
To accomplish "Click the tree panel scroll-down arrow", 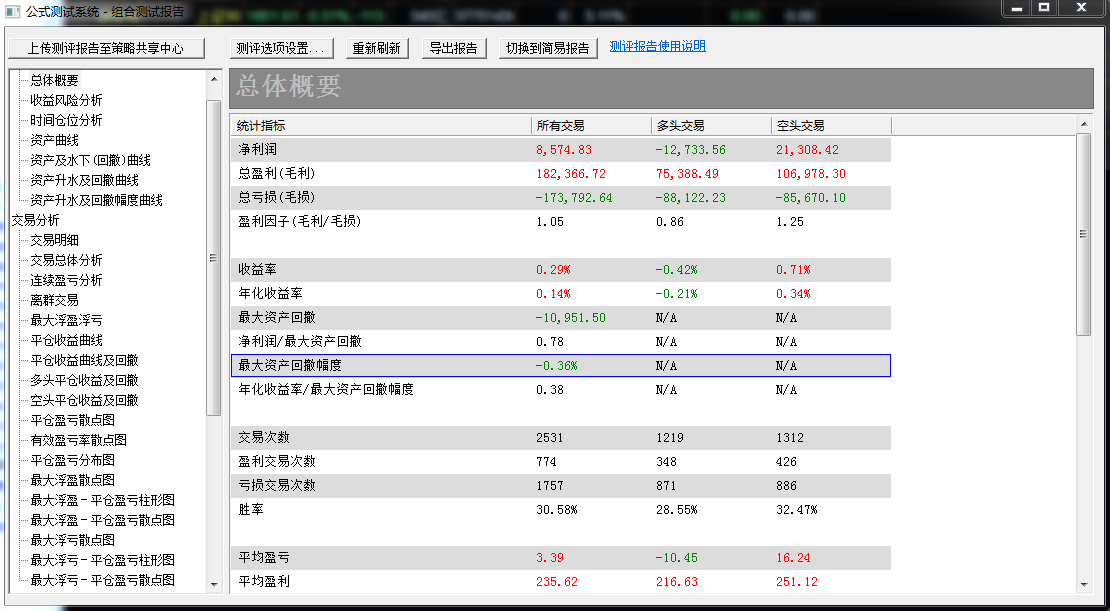I will pyautogui.click(x=213, y=583).
